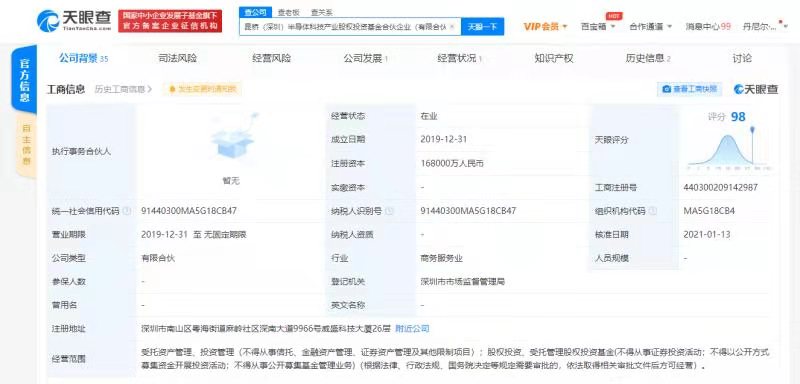Click the 经营范围 description text
This screenshot has height=384, width=800.
pos(455,359)
